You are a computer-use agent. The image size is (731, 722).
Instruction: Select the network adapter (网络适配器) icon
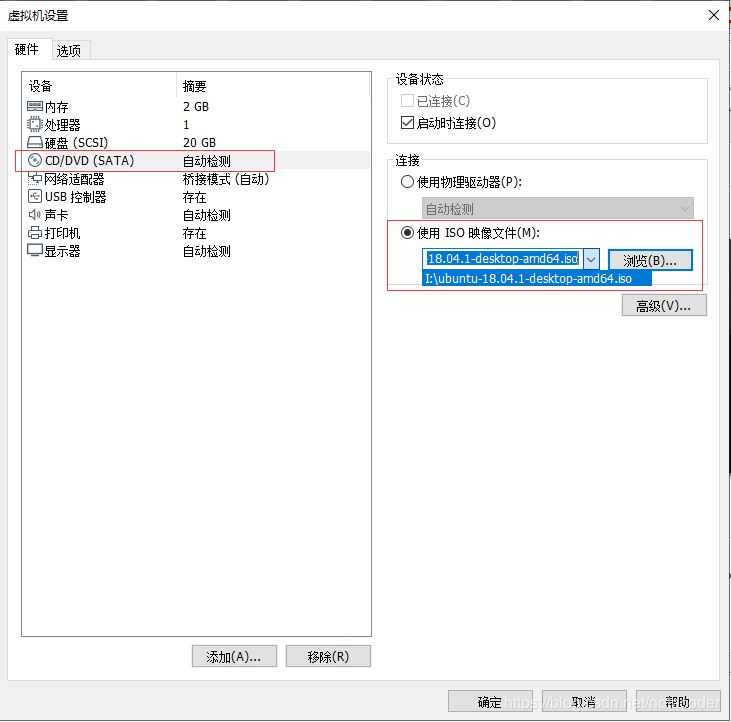tap(35, 179)
